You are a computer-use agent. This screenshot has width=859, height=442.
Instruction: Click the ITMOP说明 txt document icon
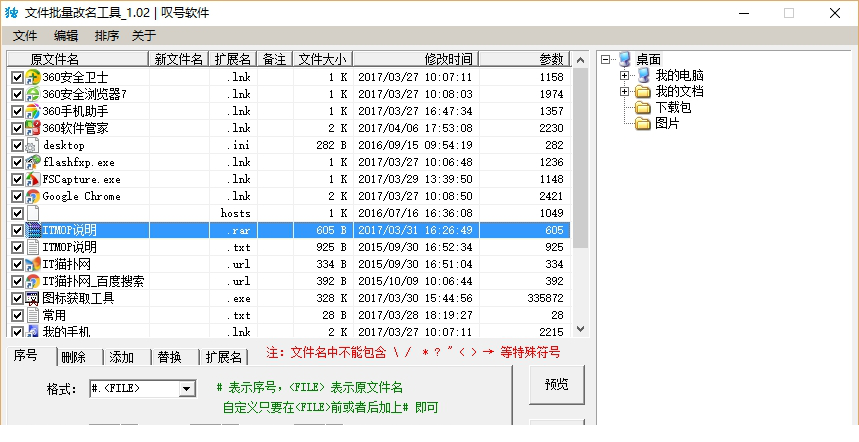pos(33,247)
